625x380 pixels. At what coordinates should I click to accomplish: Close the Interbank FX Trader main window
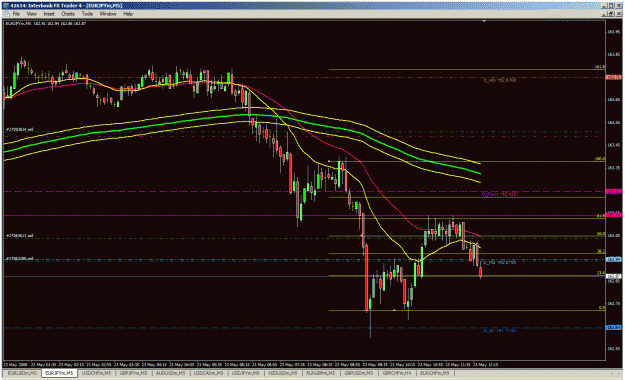pyautogui.click(x=618, y=6)
